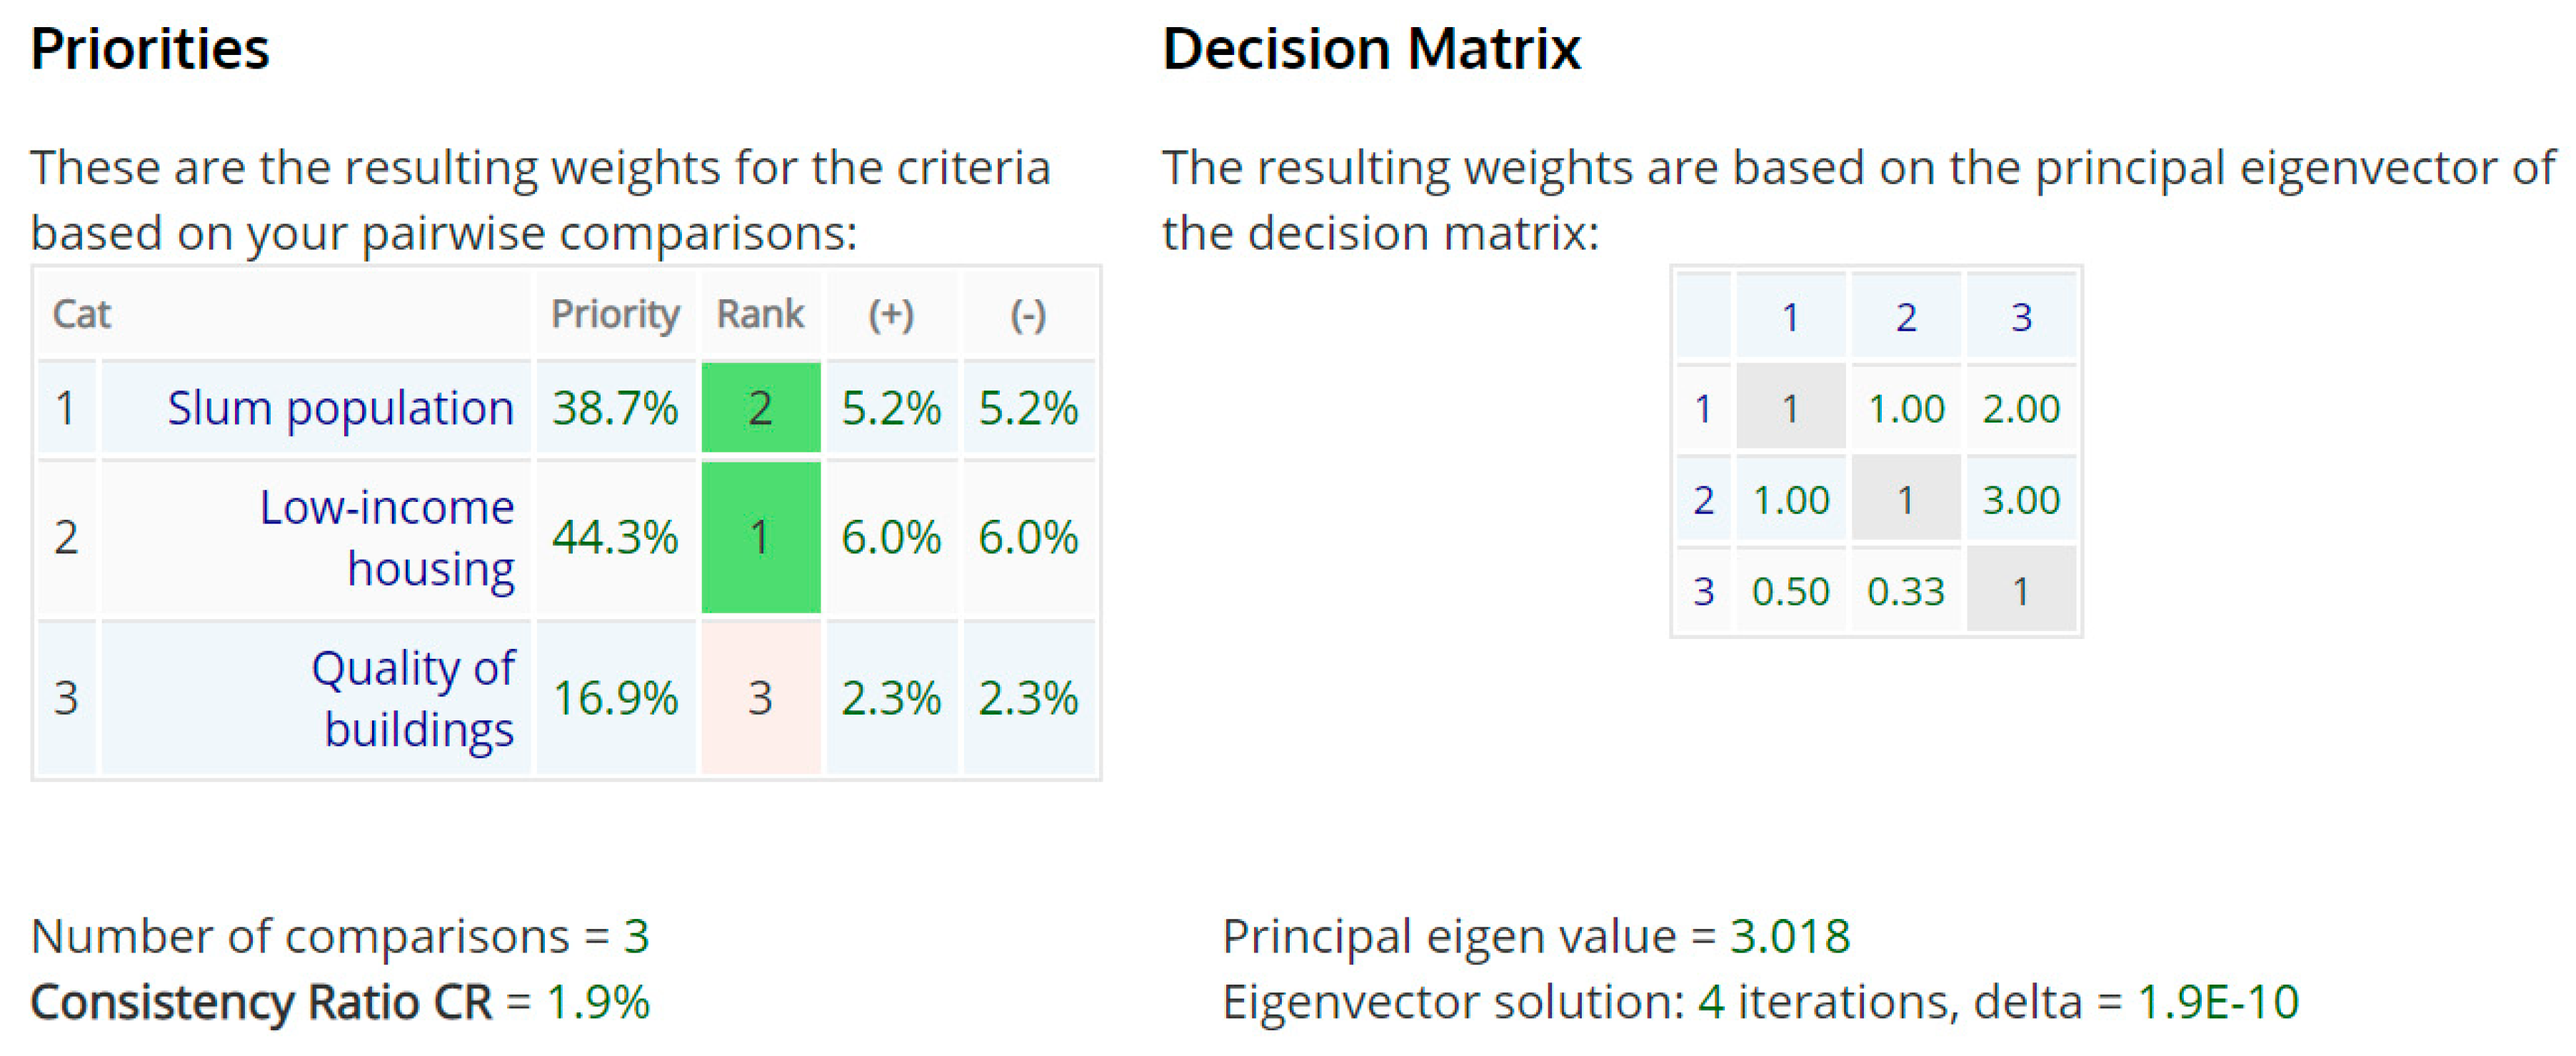
Task: Click the 16.9% priority value
Action: tap(615, 698)
